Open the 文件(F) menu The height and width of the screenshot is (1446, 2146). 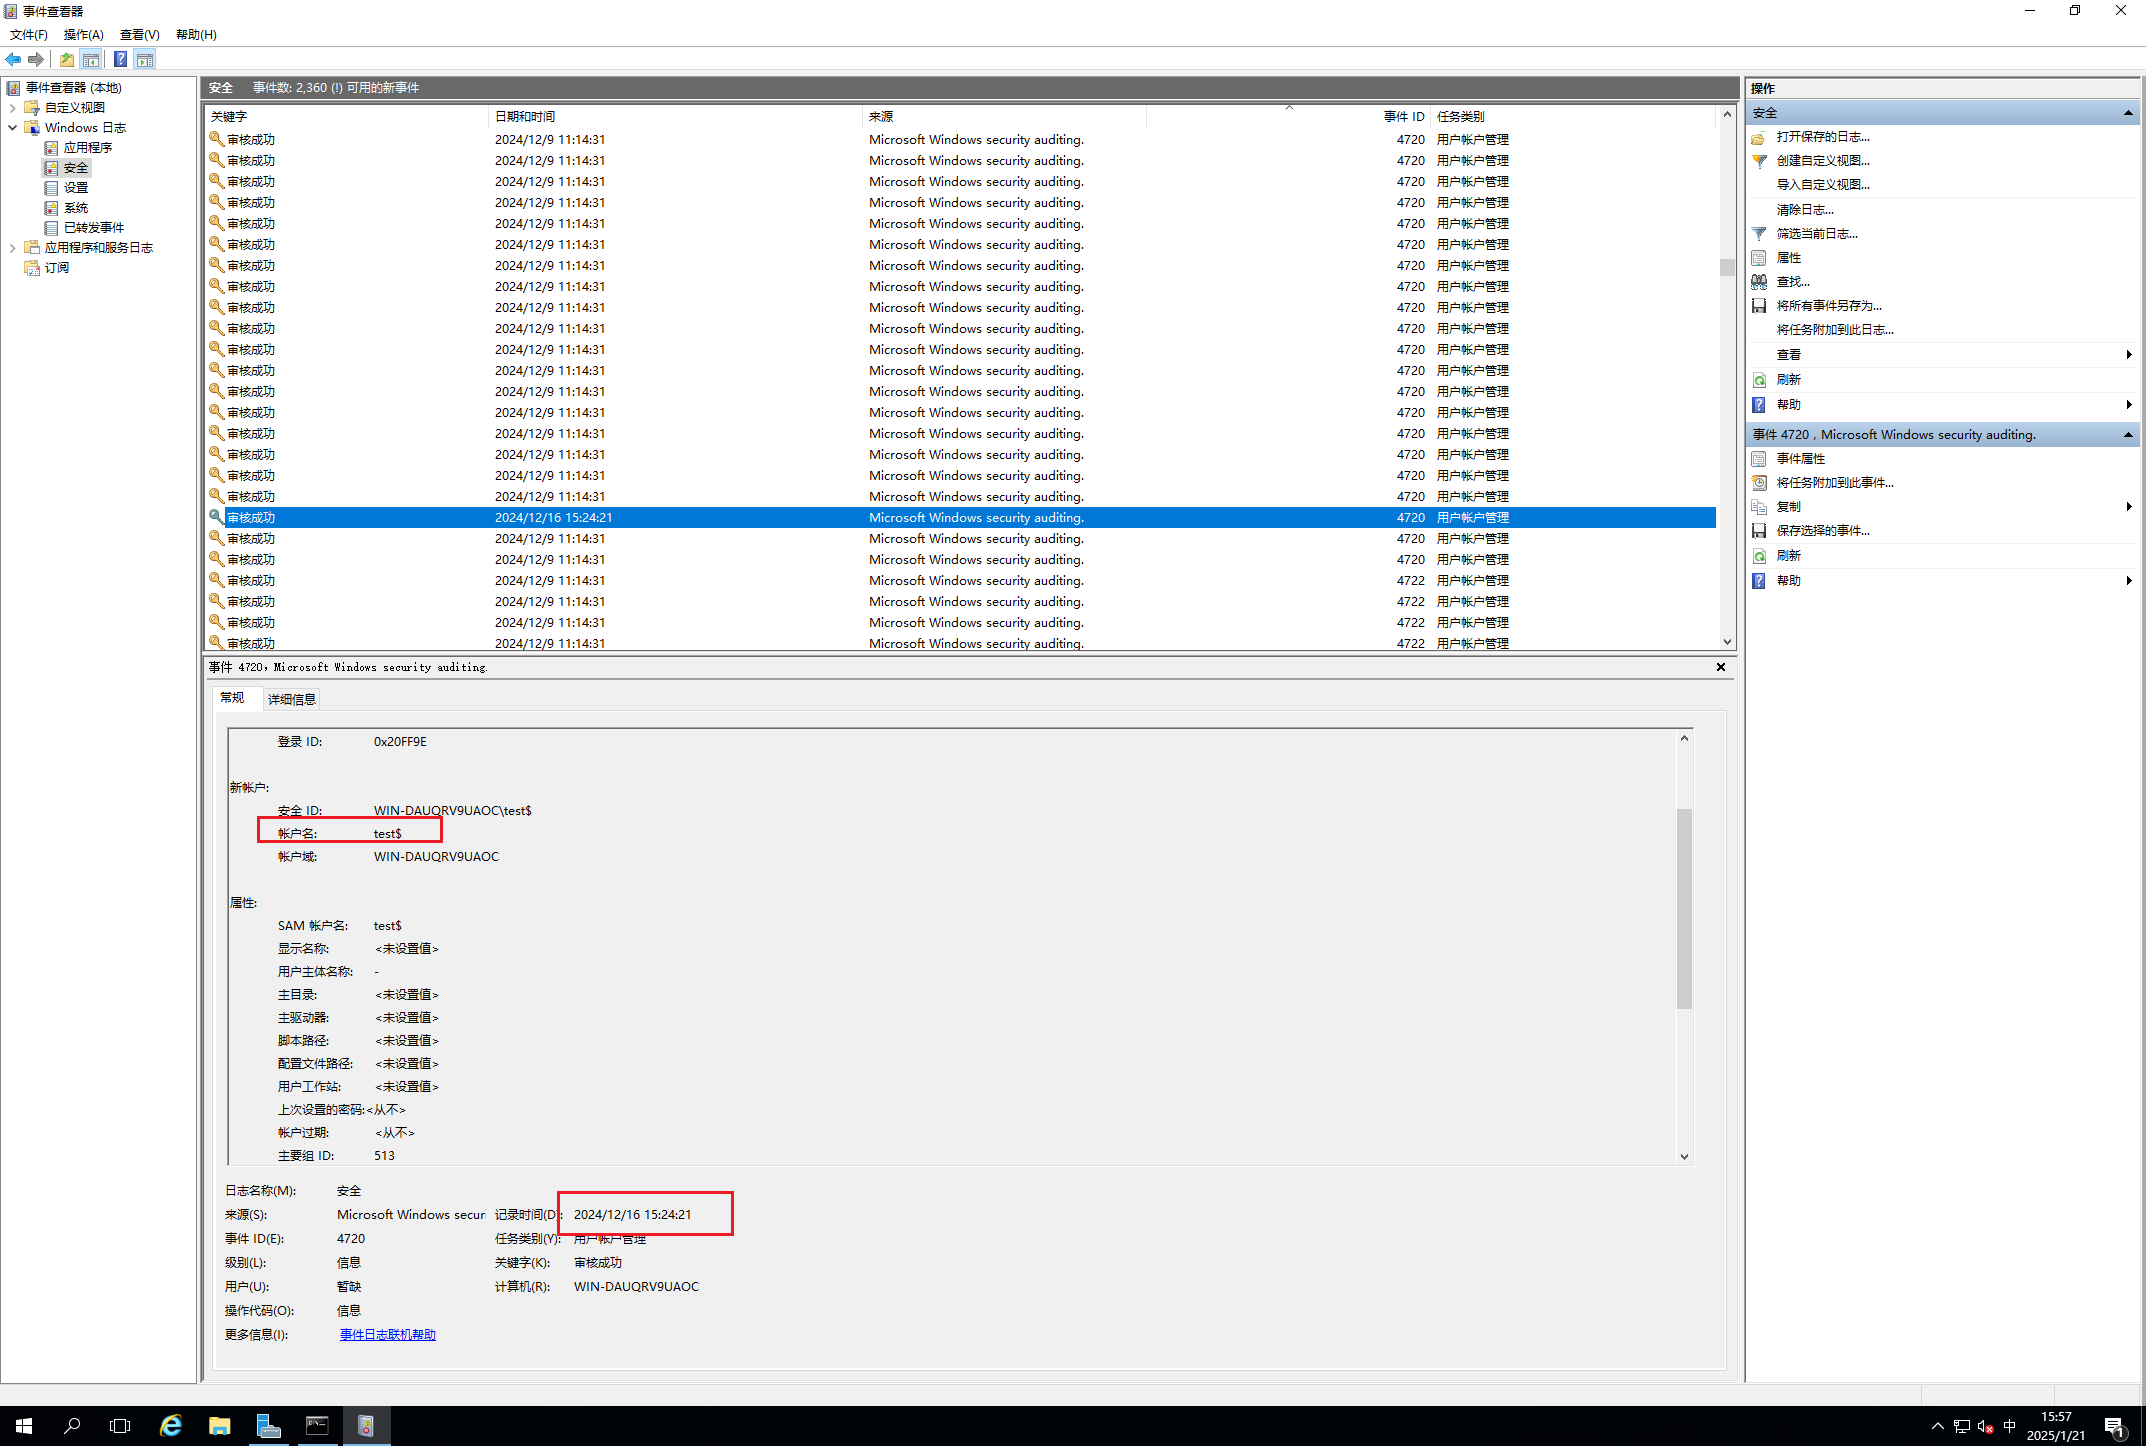(x=29, y=34)
